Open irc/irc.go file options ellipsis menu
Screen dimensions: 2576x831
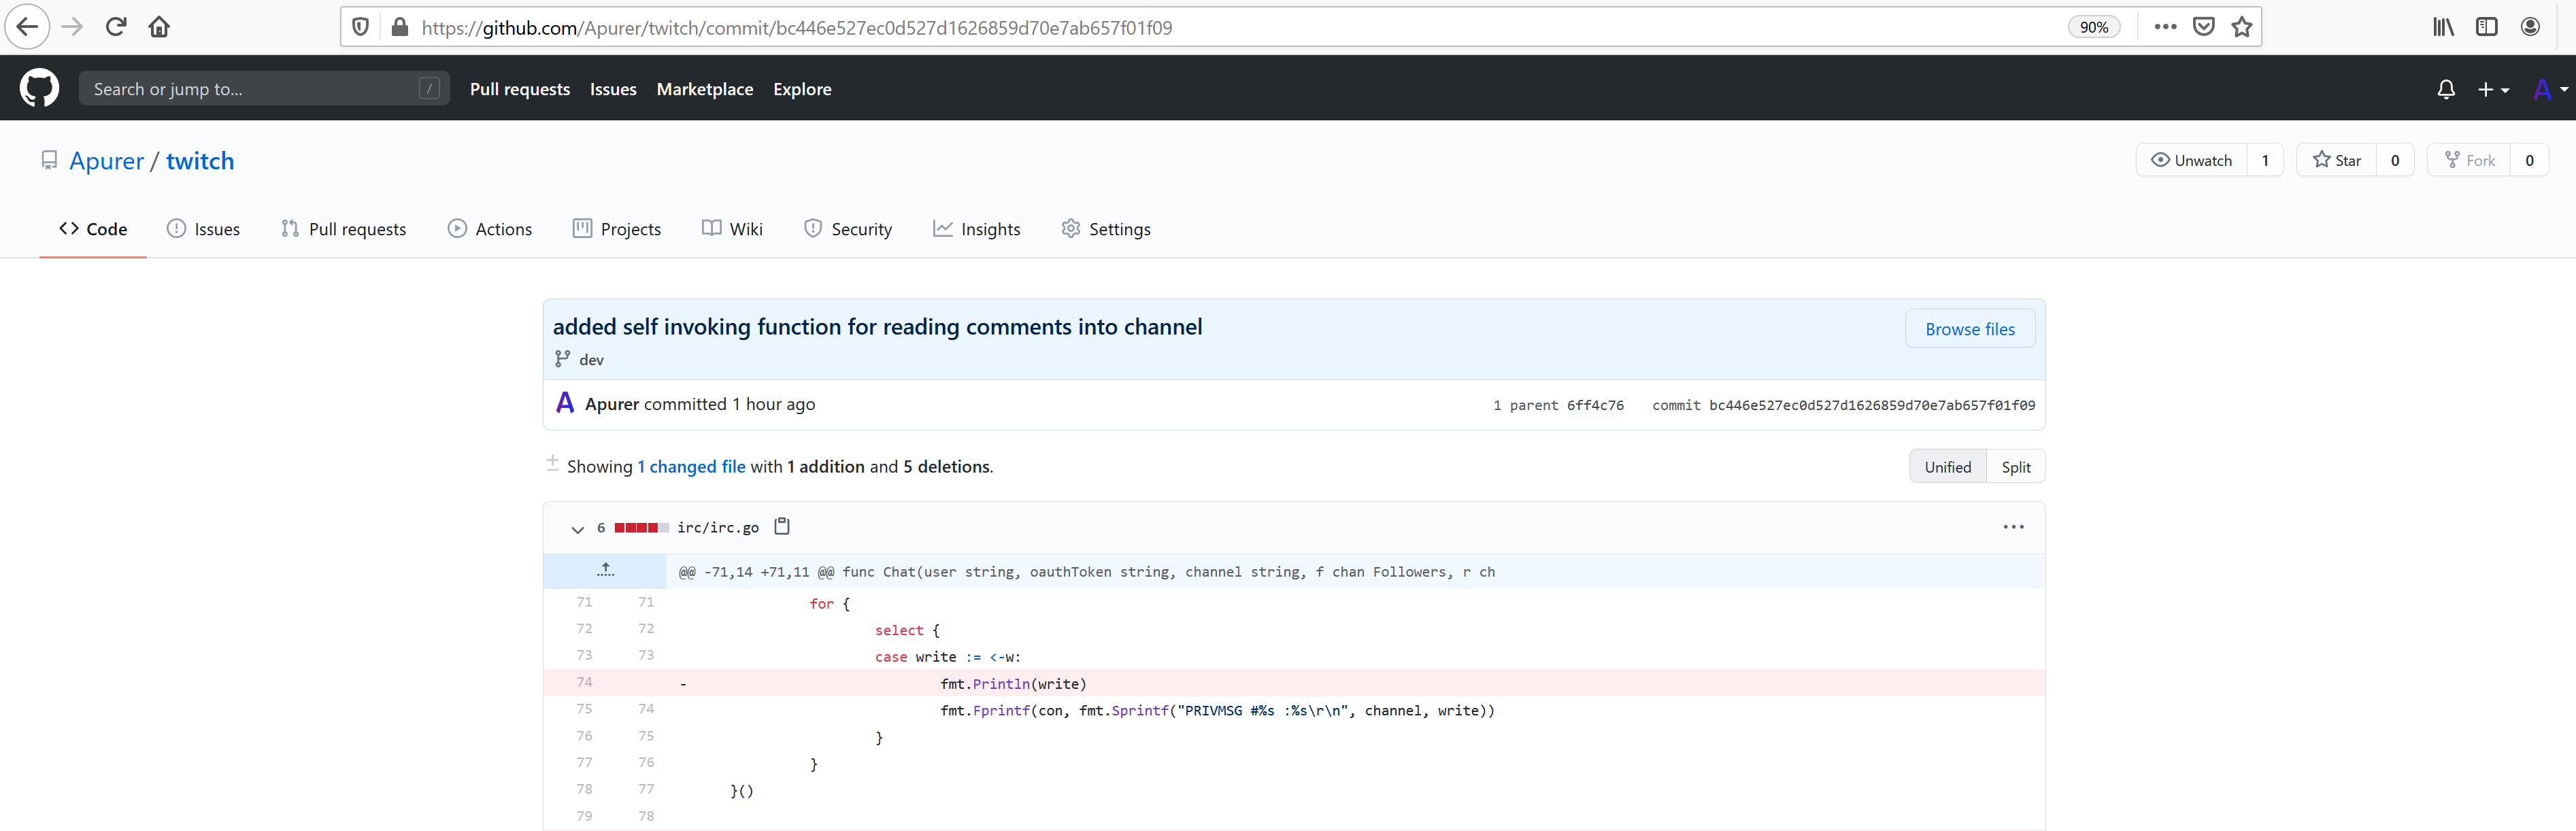(2013, 527)
